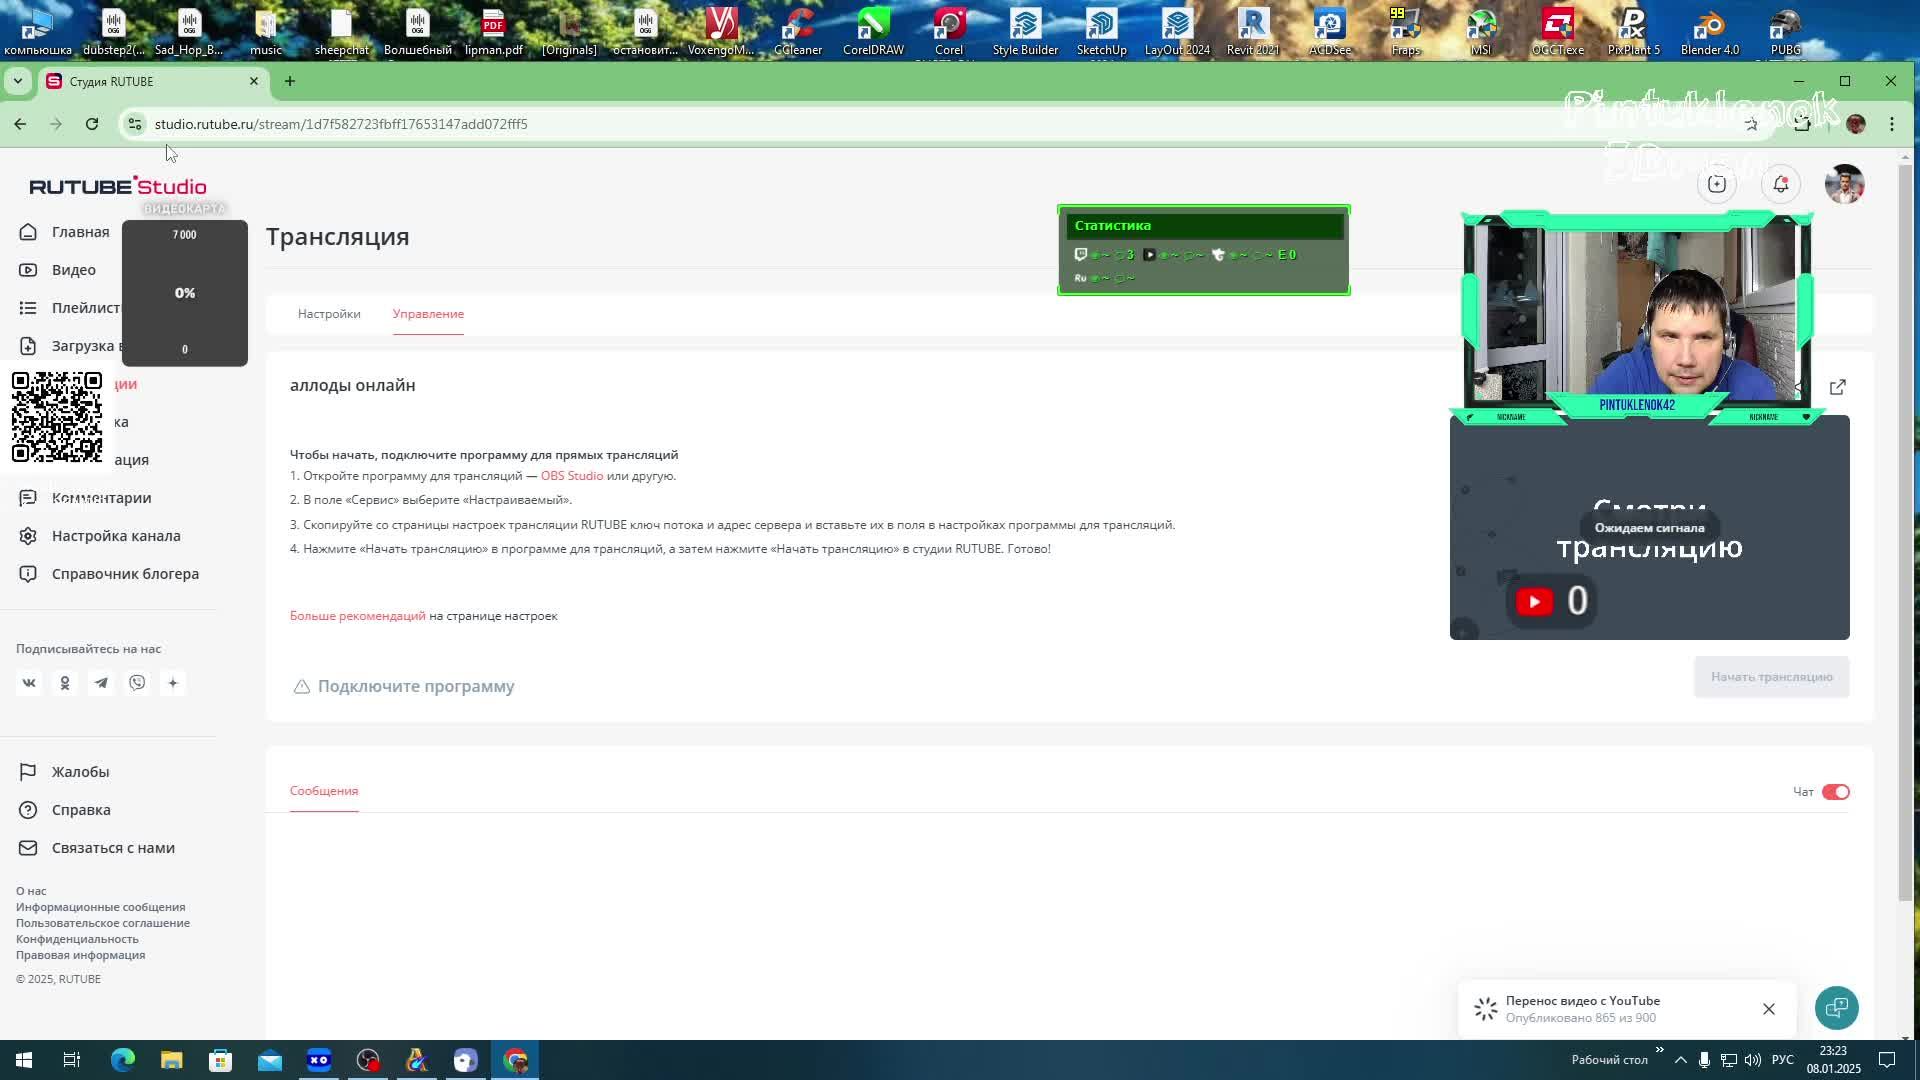Screen dimensions: 1920x1080
Task: Toggle the Чат switch off
Action: 1835,792
